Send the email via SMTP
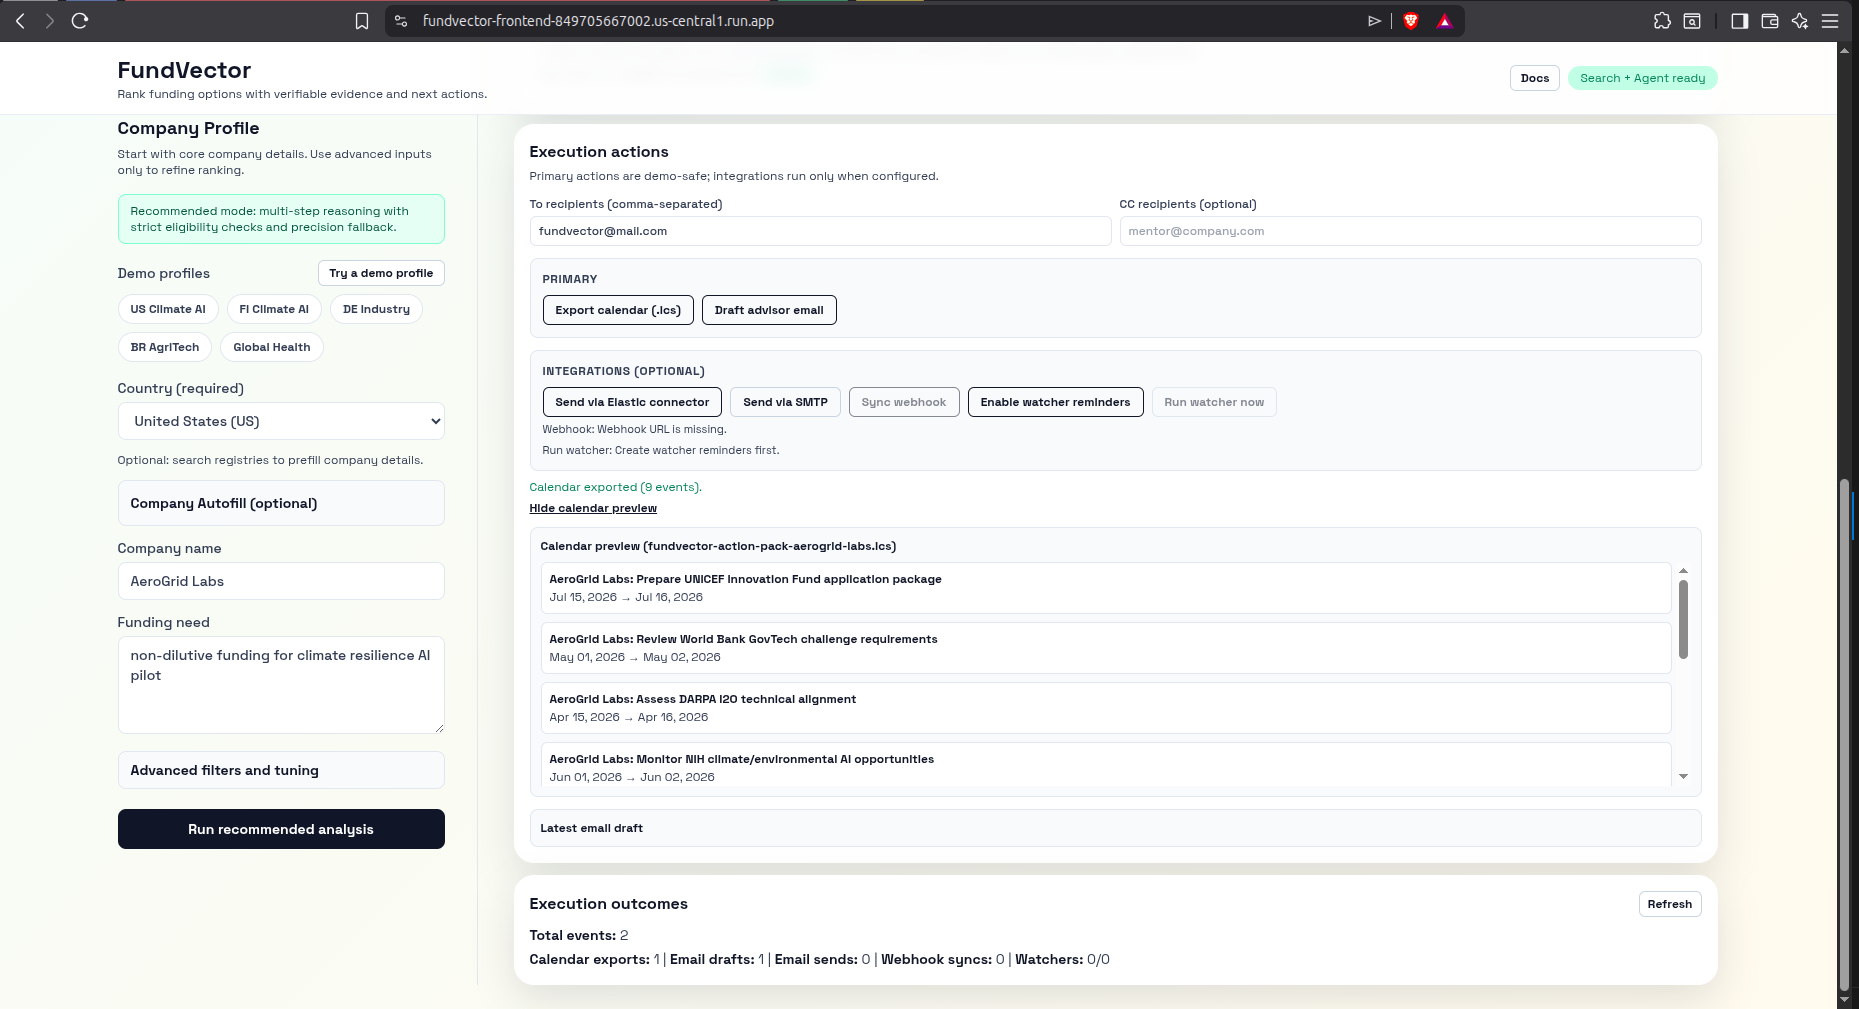The width and height of the screenshot is (1859, 1009). [x=785, y=402]
